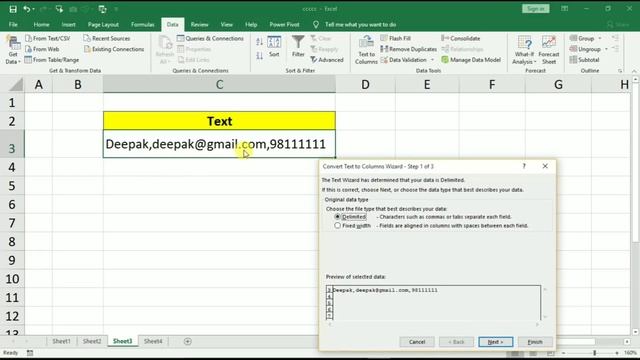This screenshot has width=640, height=360.
Task: Open the Data Validation button
Action: pyautogui.click(x=404, y=60)
